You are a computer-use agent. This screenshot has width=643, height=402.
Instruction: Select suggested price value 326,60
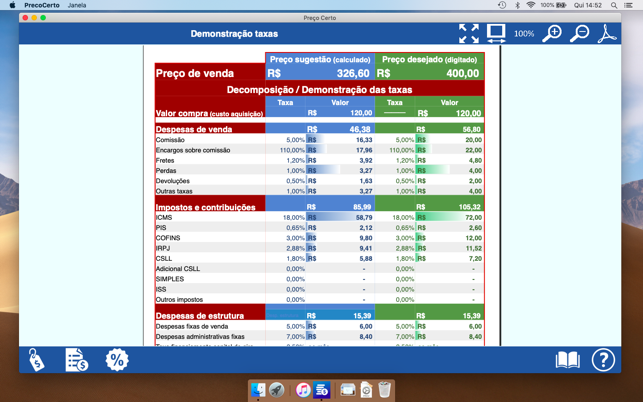point(353,73)
